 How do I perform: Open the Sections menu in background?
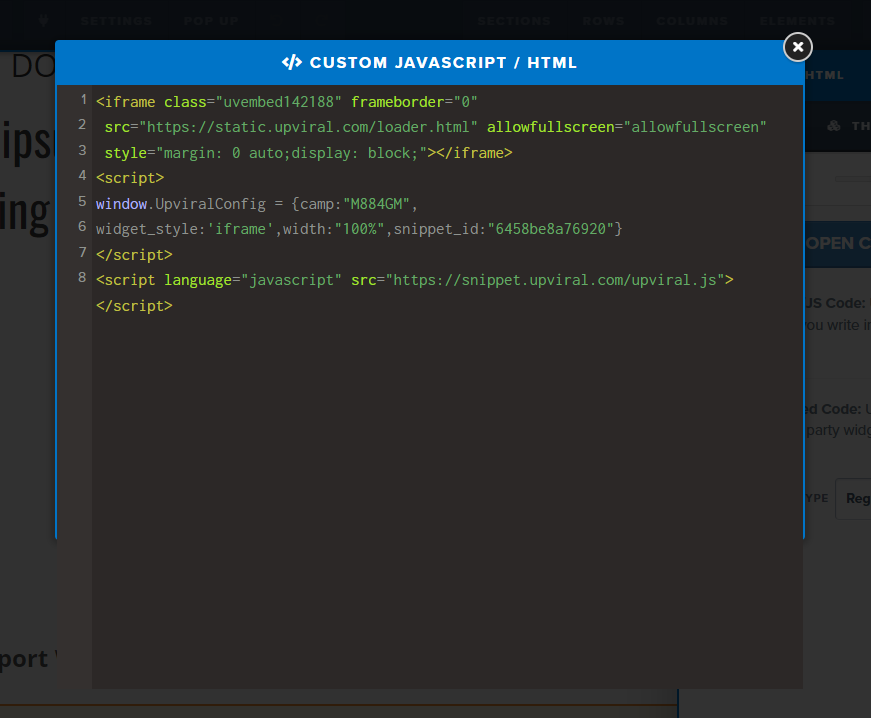(514, 21)
